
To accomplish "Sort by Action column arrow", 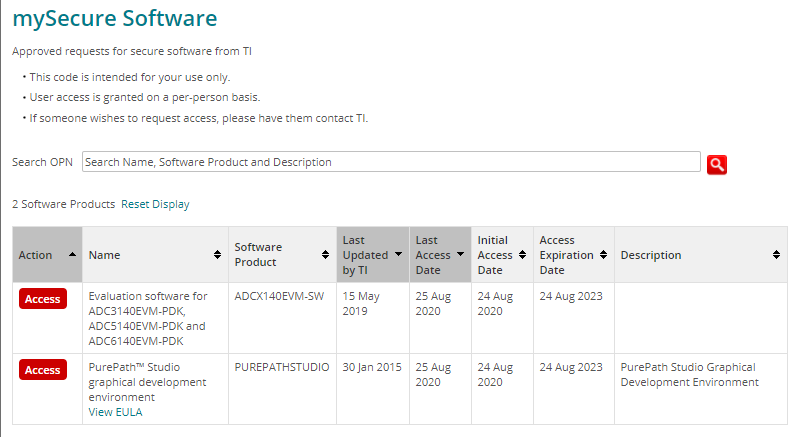I will (x=72, y=254).
